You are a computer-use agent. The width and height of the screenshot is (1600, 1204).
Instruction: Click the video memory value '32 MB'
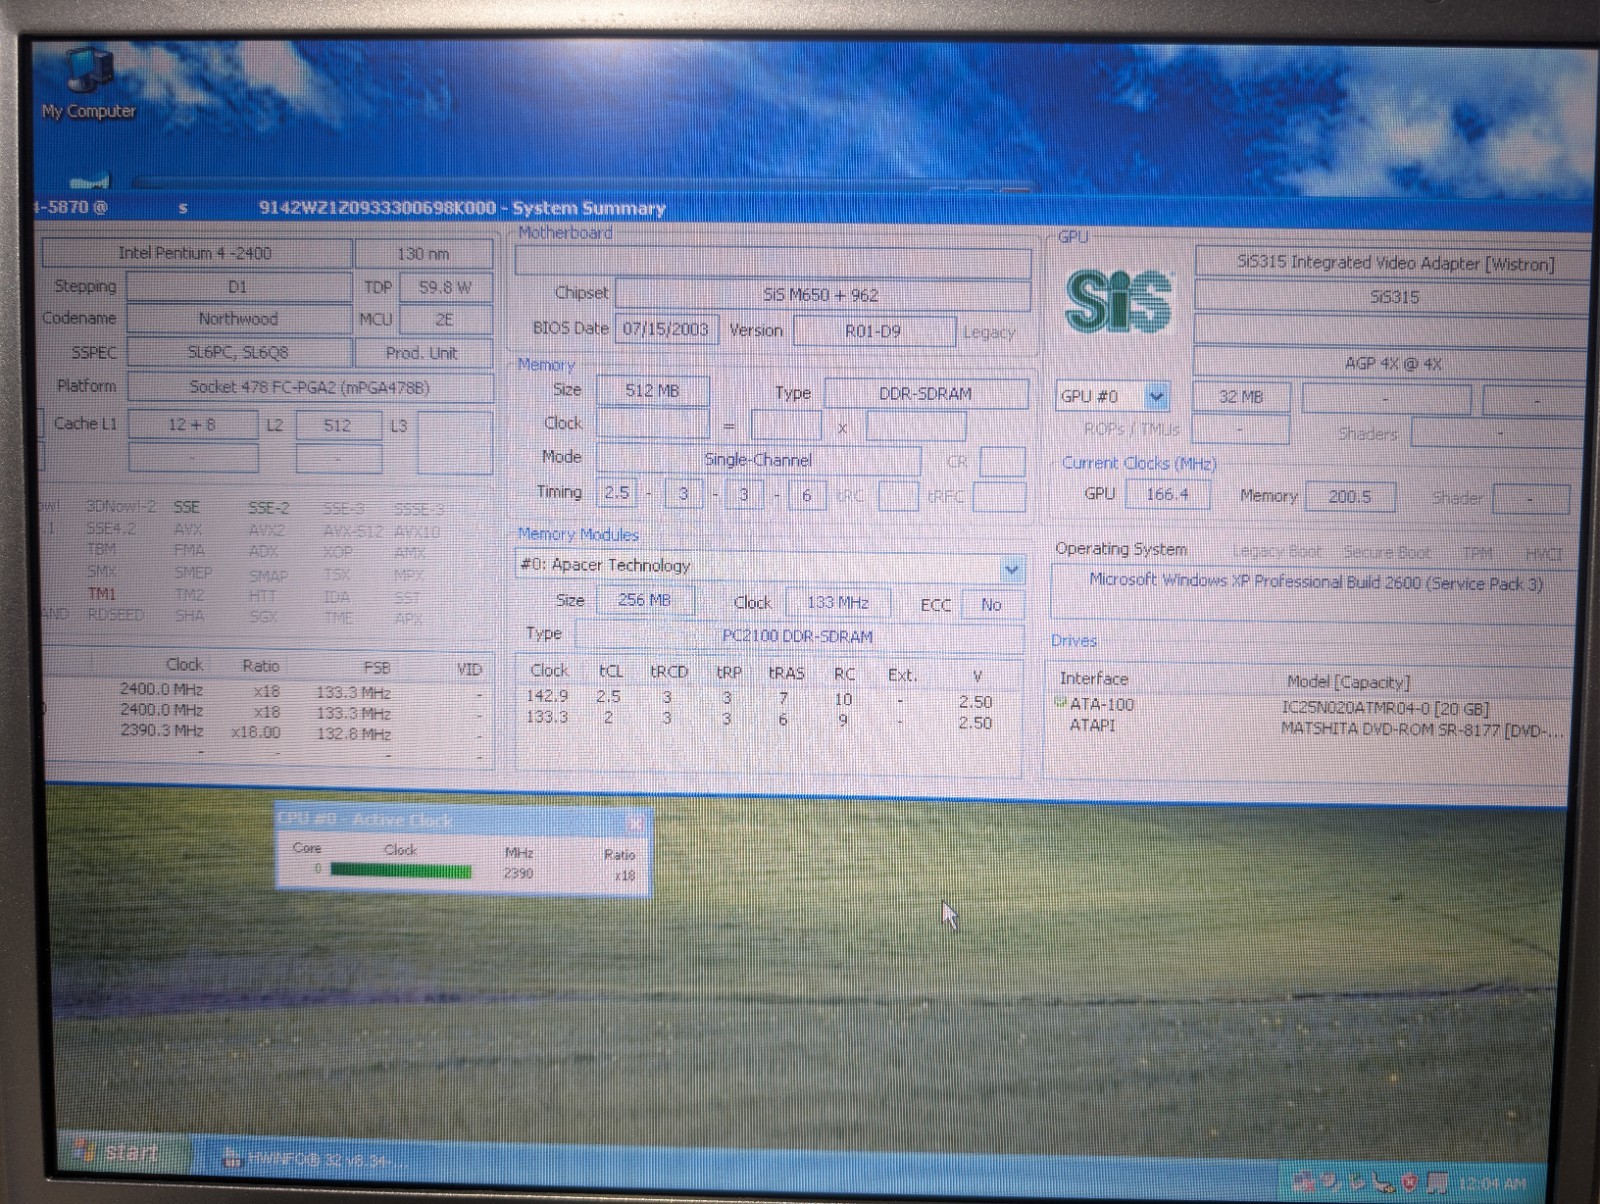pos(1241,397)
